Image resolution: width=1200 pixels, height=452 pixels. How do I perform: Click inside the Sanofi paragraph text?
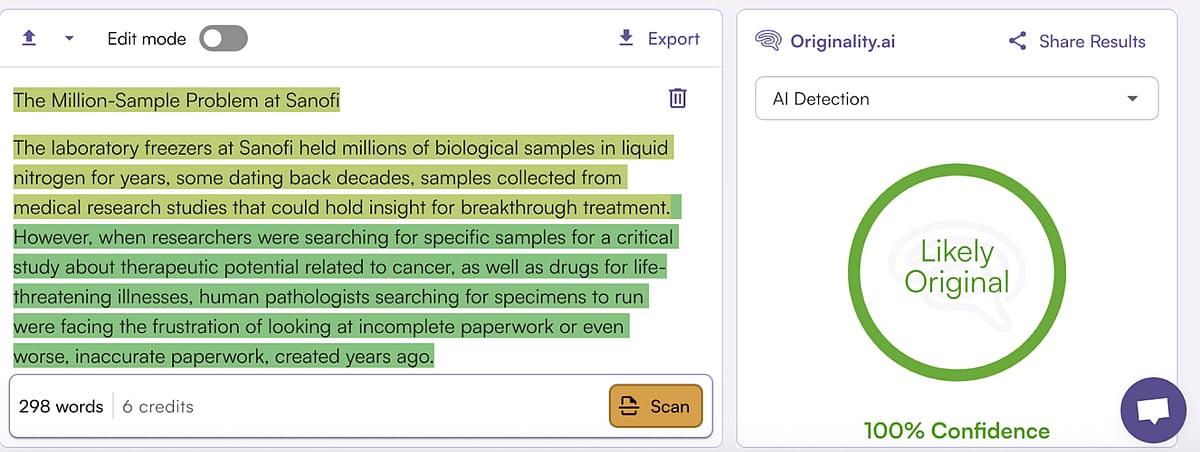(340, 253)
